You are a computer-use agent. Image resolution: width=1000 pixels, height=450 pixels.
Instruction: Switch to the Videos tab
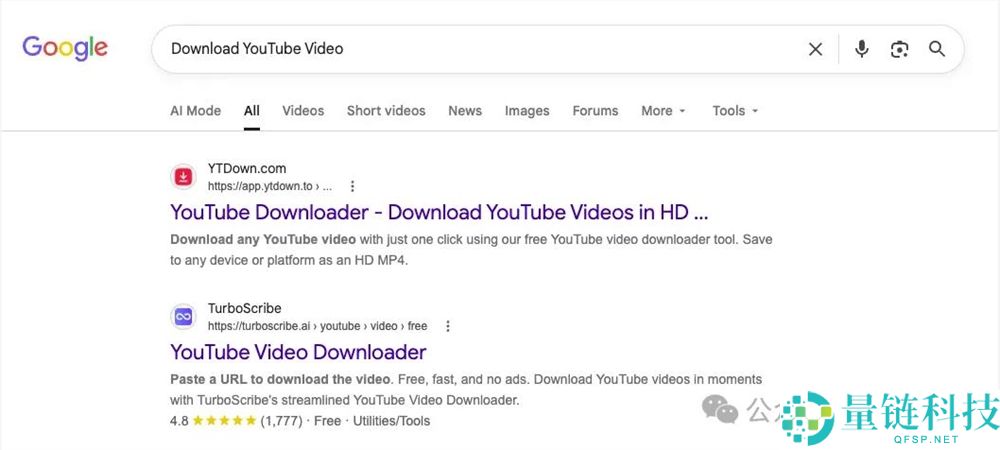click(x=303, y=110)
